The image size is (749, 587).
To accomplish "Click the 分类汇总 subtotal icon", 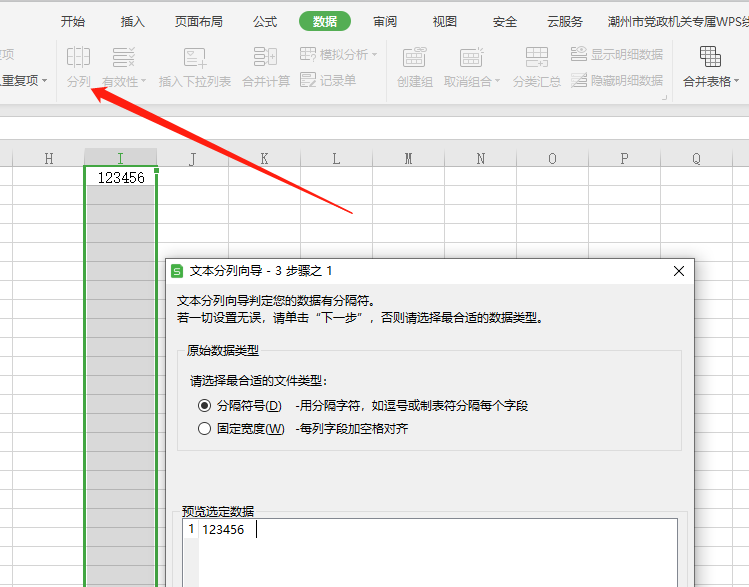I will click(536, 57).
